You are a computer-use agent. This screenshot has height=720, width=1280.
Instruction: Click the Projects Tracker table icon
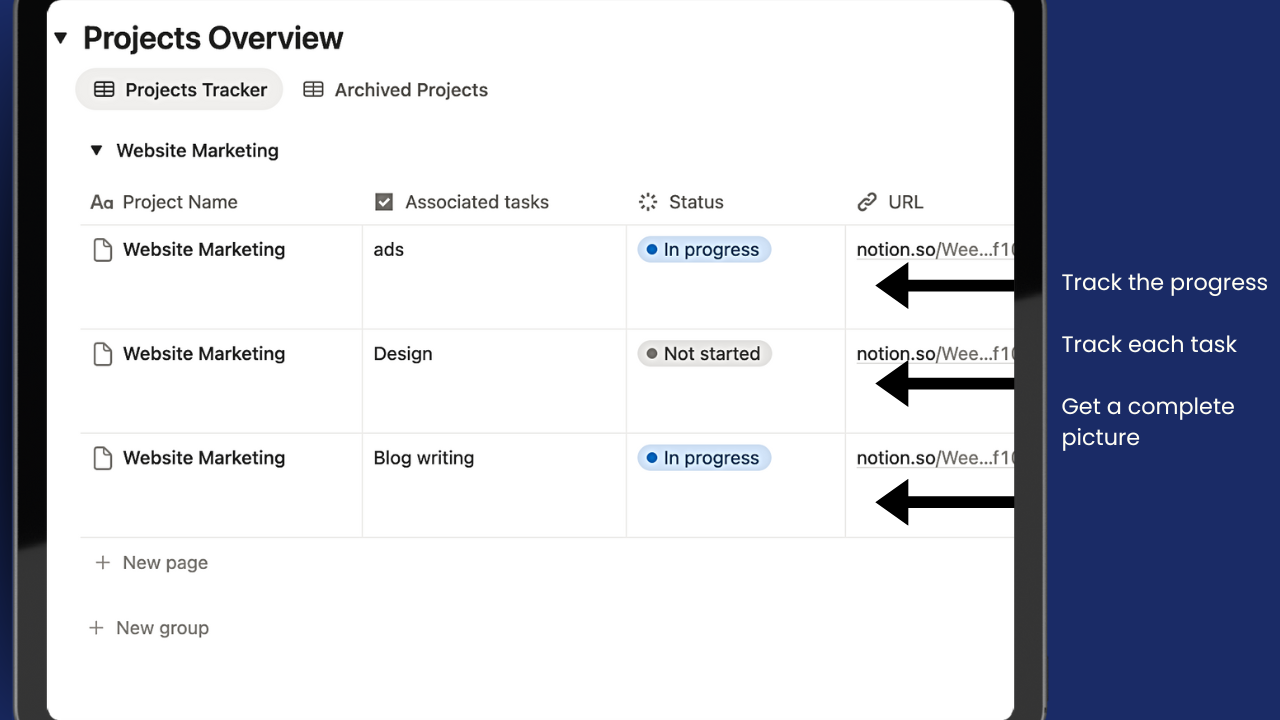pyautogui.click(x=104, y=90)
